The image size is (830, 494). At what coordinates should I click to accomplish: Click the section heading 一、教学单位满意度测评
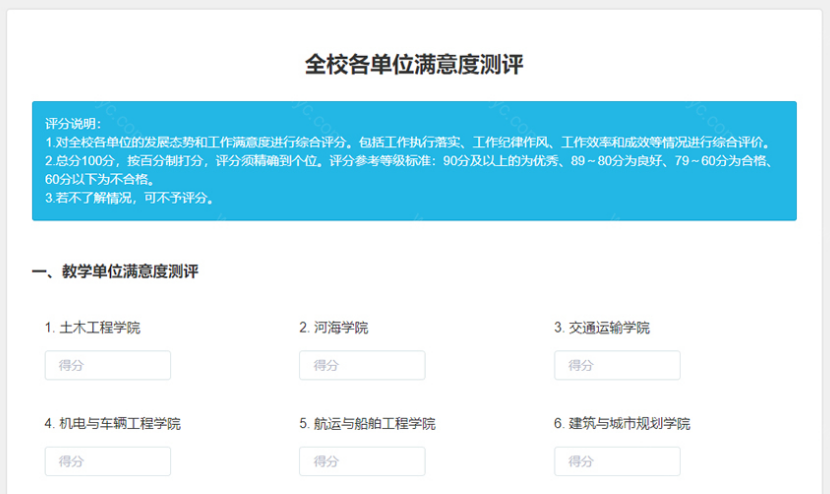(115, 271)
